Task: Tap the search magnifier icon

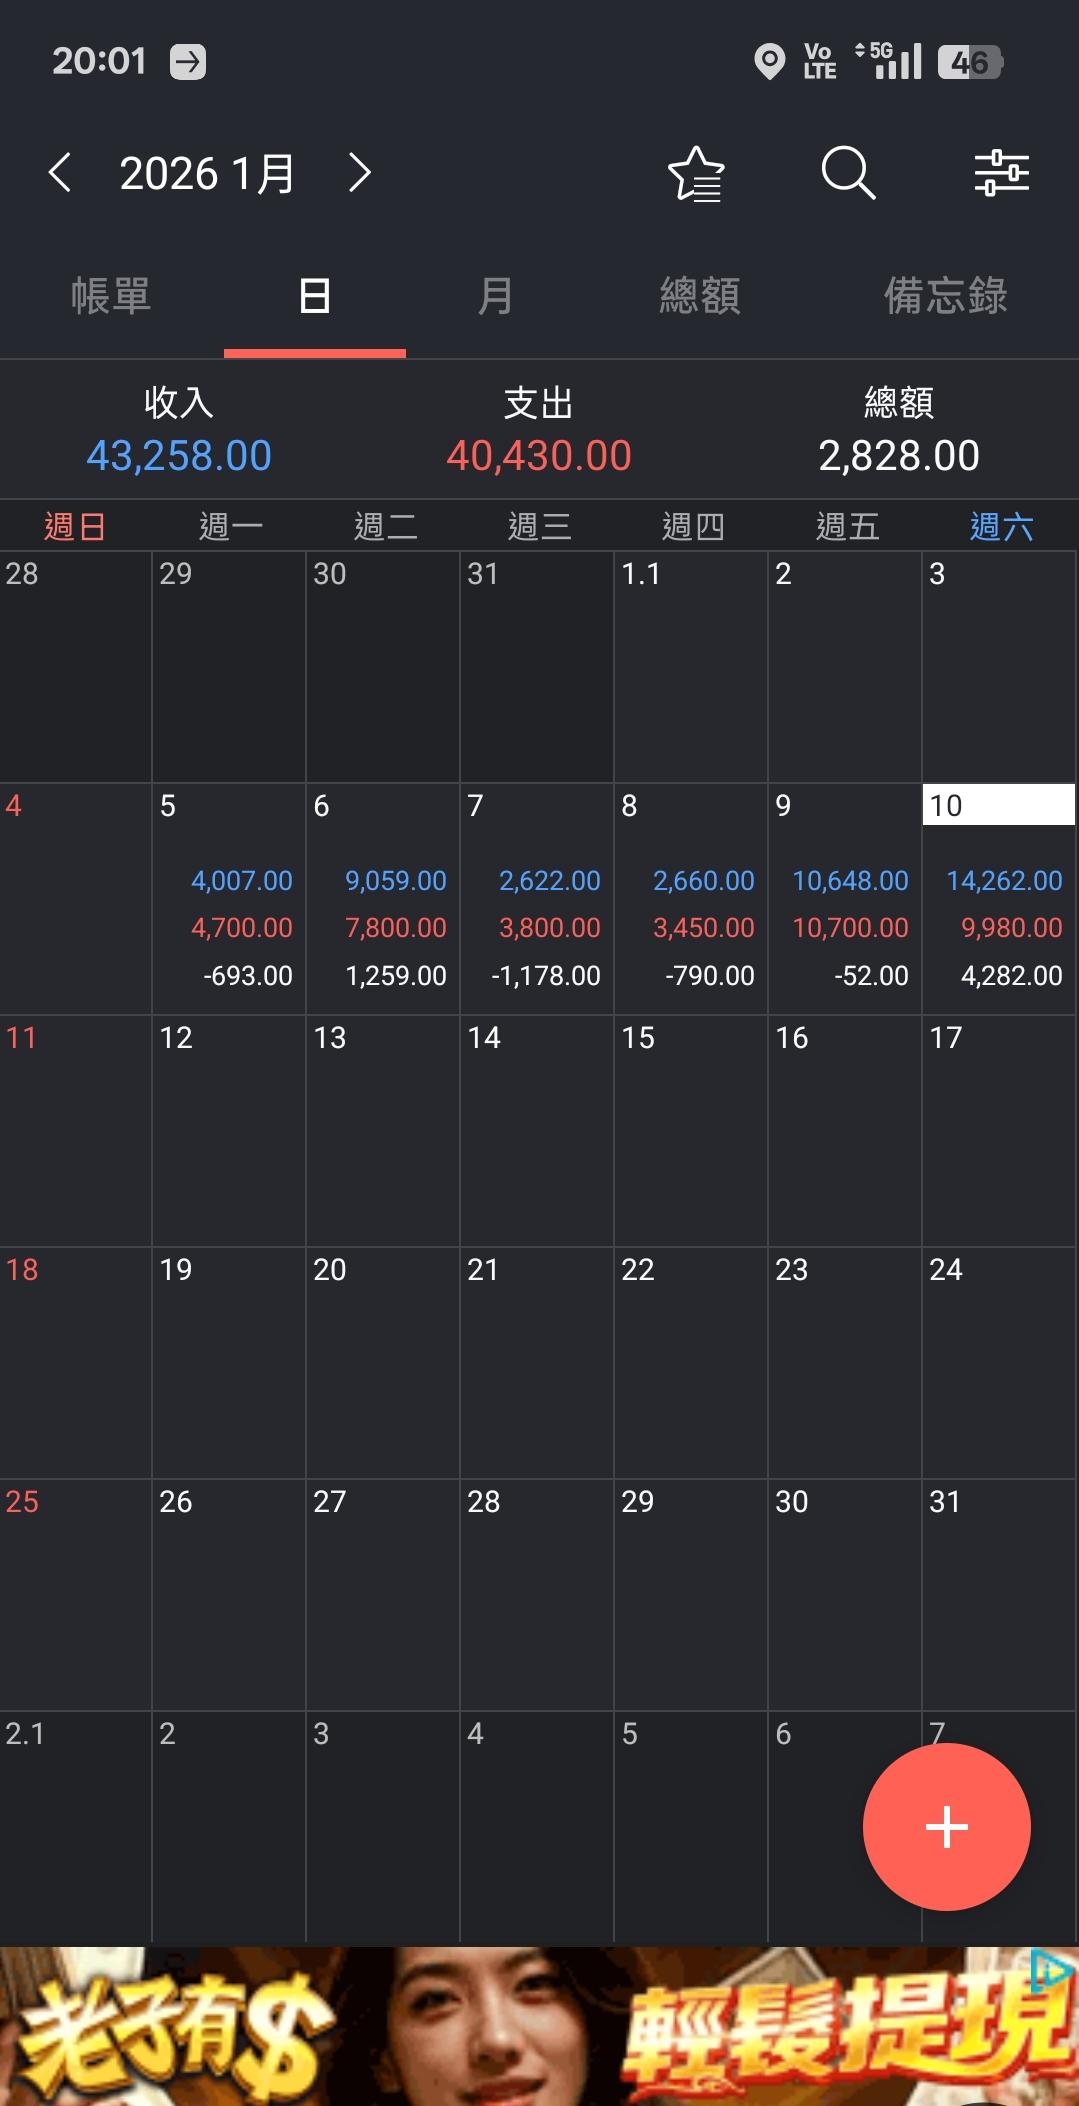Action: pyautogui.click(x=848, y=173)
